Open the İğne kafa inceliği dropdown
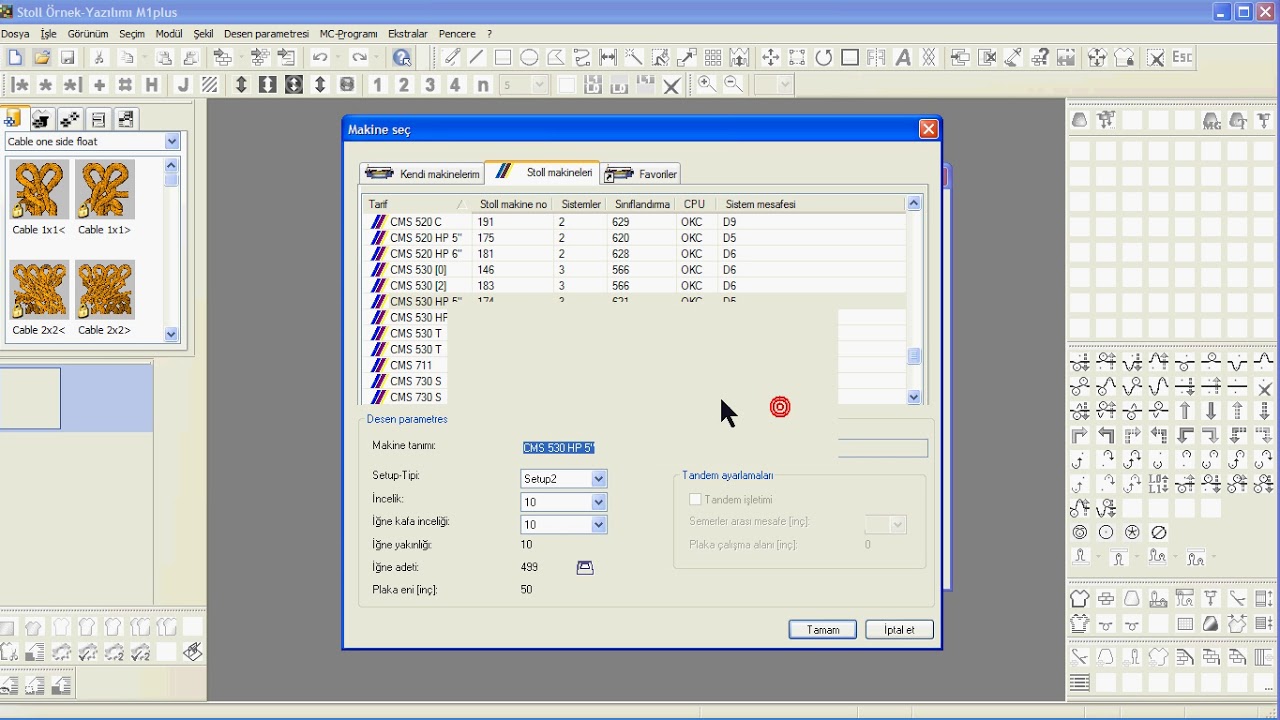Screen dimensions: 1280x720 598,524
